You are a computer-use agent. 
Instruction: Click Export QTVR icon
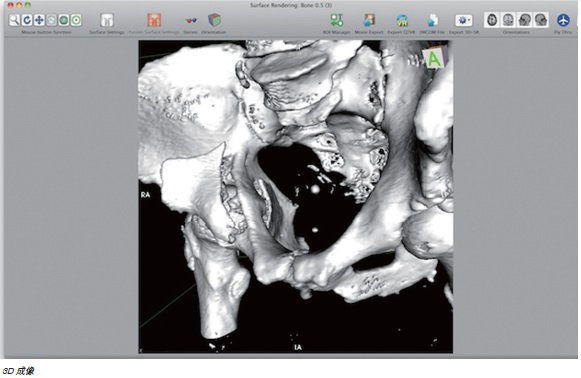tap(402, 20)
